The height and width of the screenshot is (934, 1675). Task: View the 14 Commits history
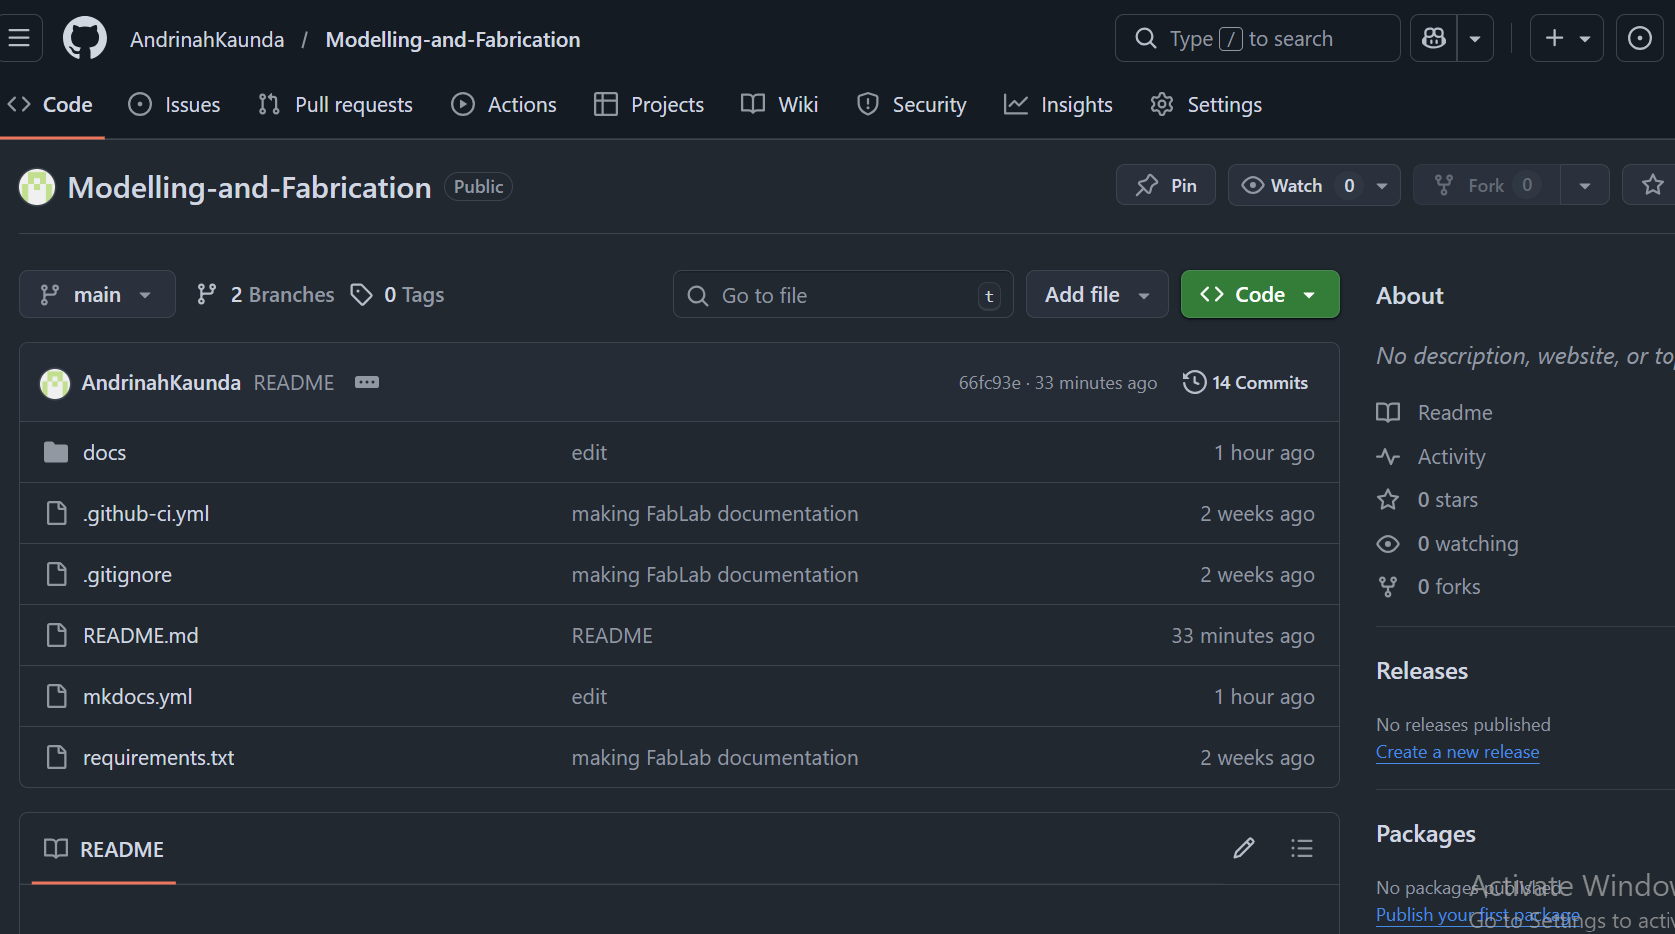(1245, 383)
